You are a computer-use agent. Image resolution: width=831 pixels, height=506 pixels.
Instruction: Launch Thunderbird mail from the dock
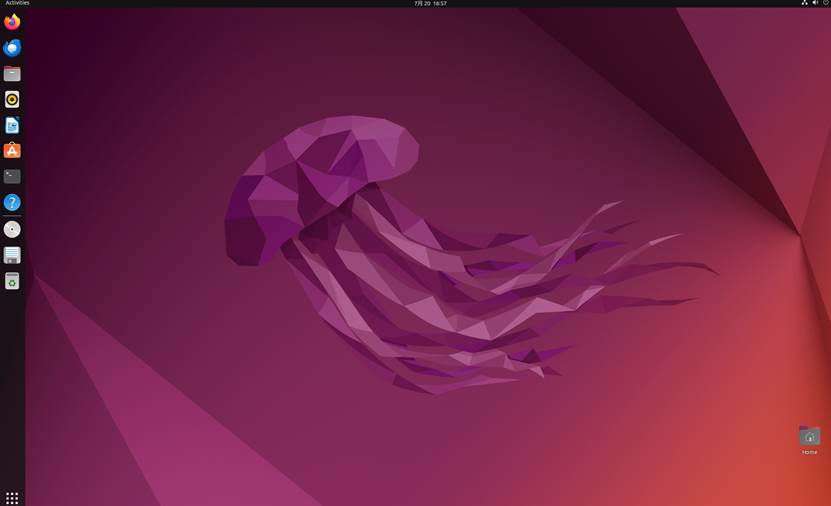coord(12,48)
